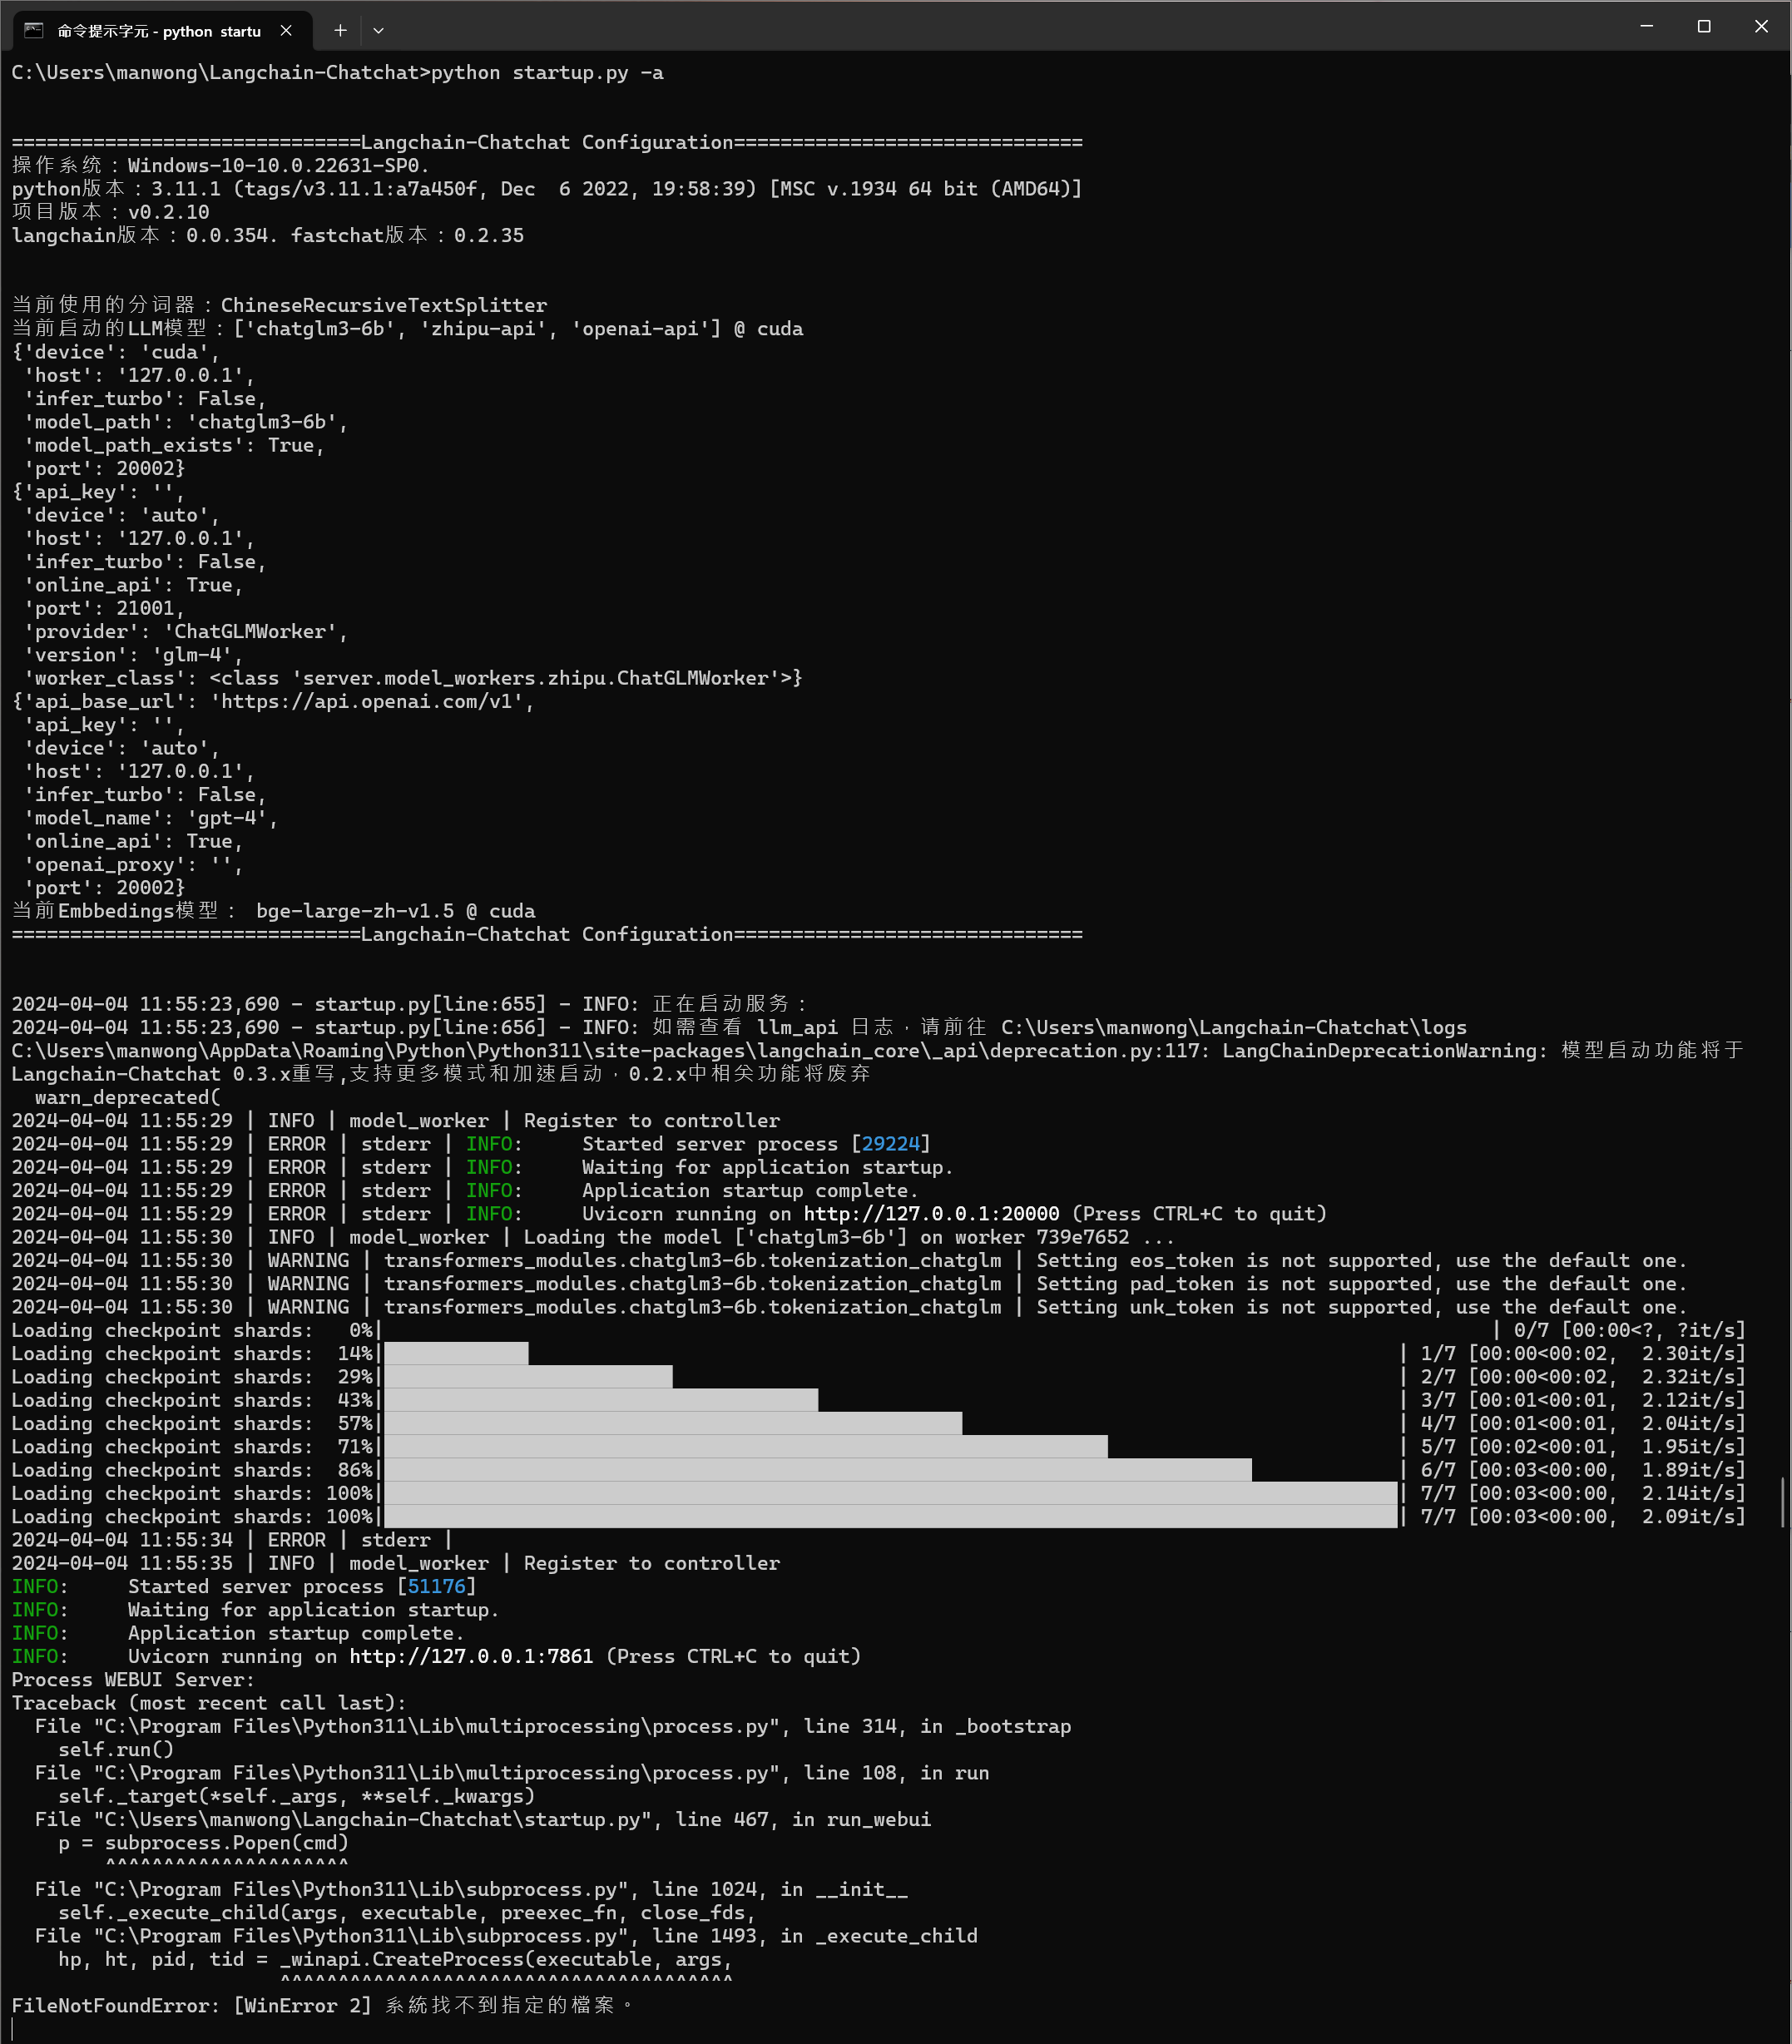Close the terminal window

(1761, 26)
